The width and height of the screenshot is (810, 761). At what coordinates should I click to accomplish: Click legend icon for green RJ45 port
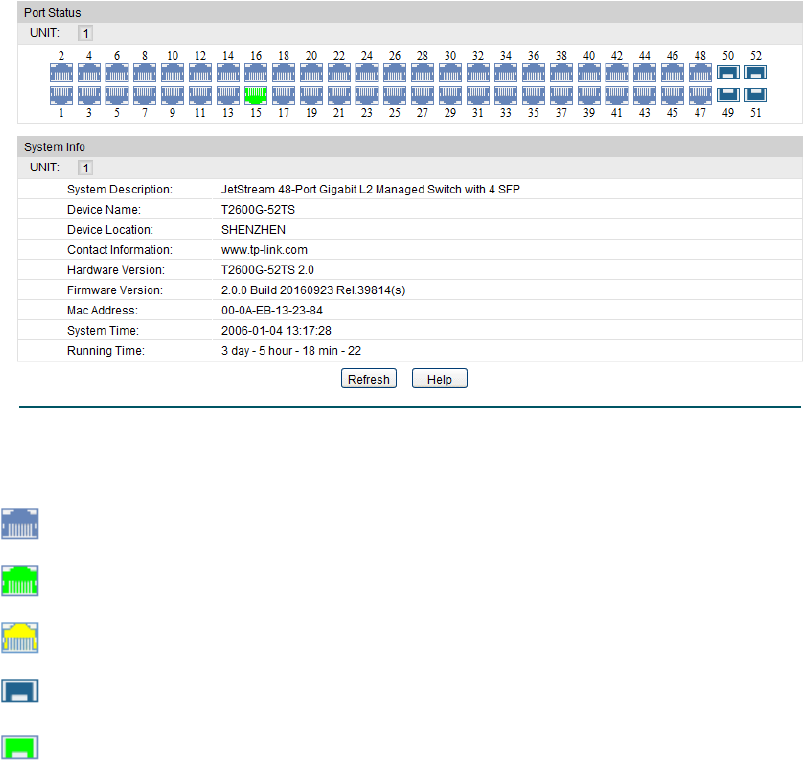coord(20,581)
